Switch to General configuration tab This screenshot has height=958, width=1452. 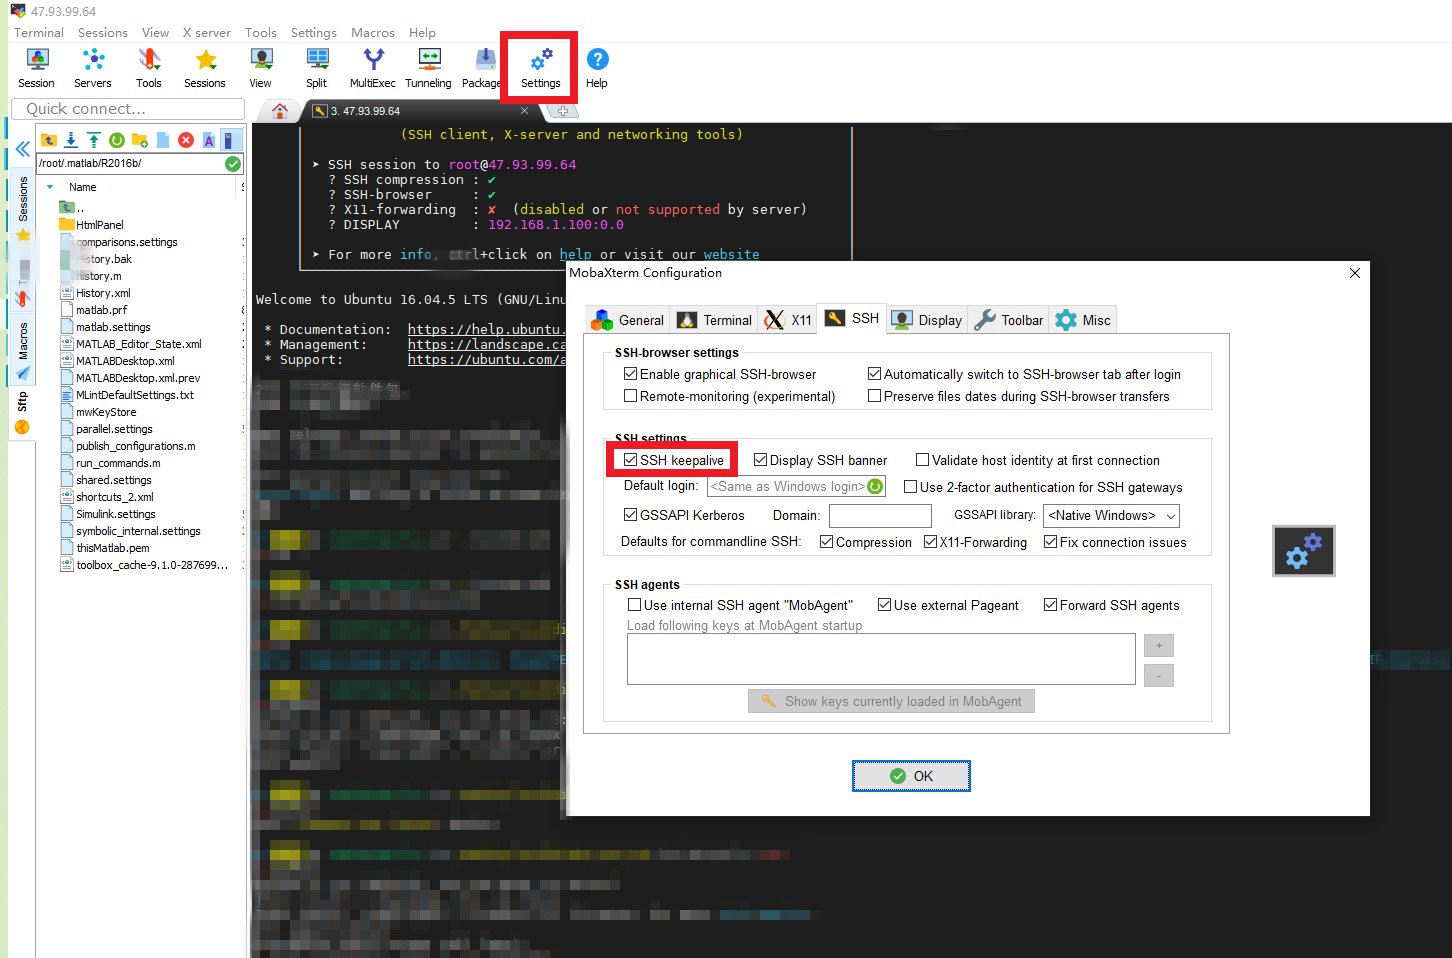(628, 320)
